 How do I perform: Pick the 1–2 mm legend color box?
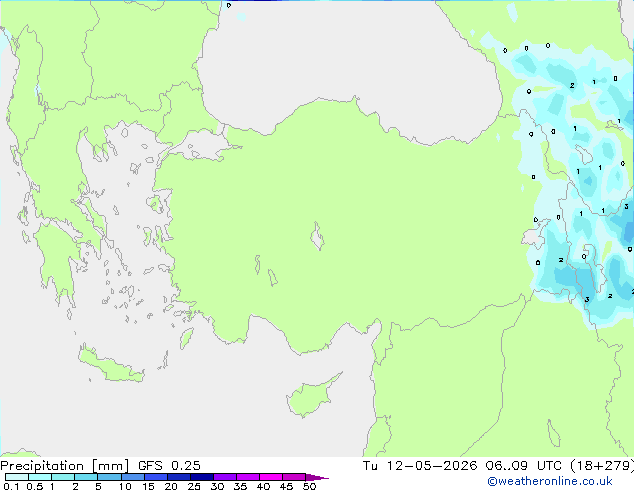pos(63,477)
